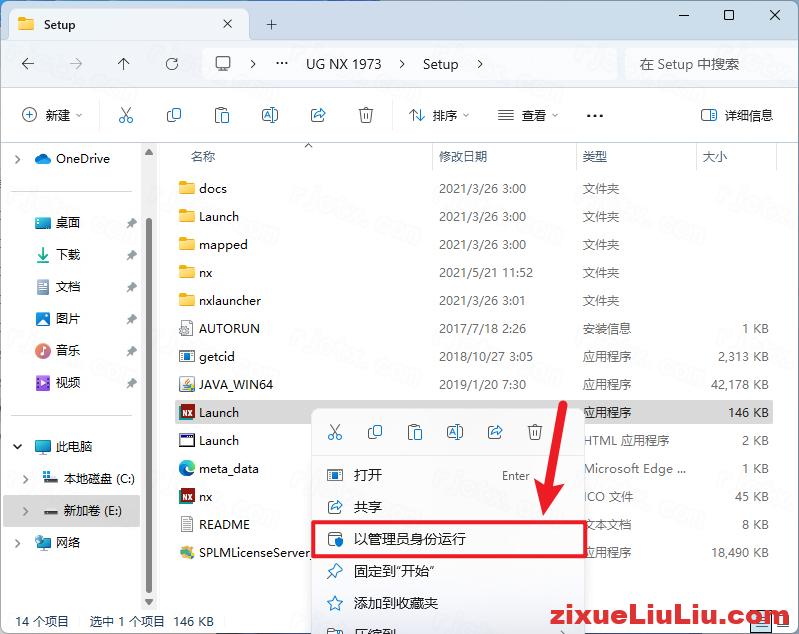
Task: Open 图片 in the sidebar
Action: pos(68,319)
